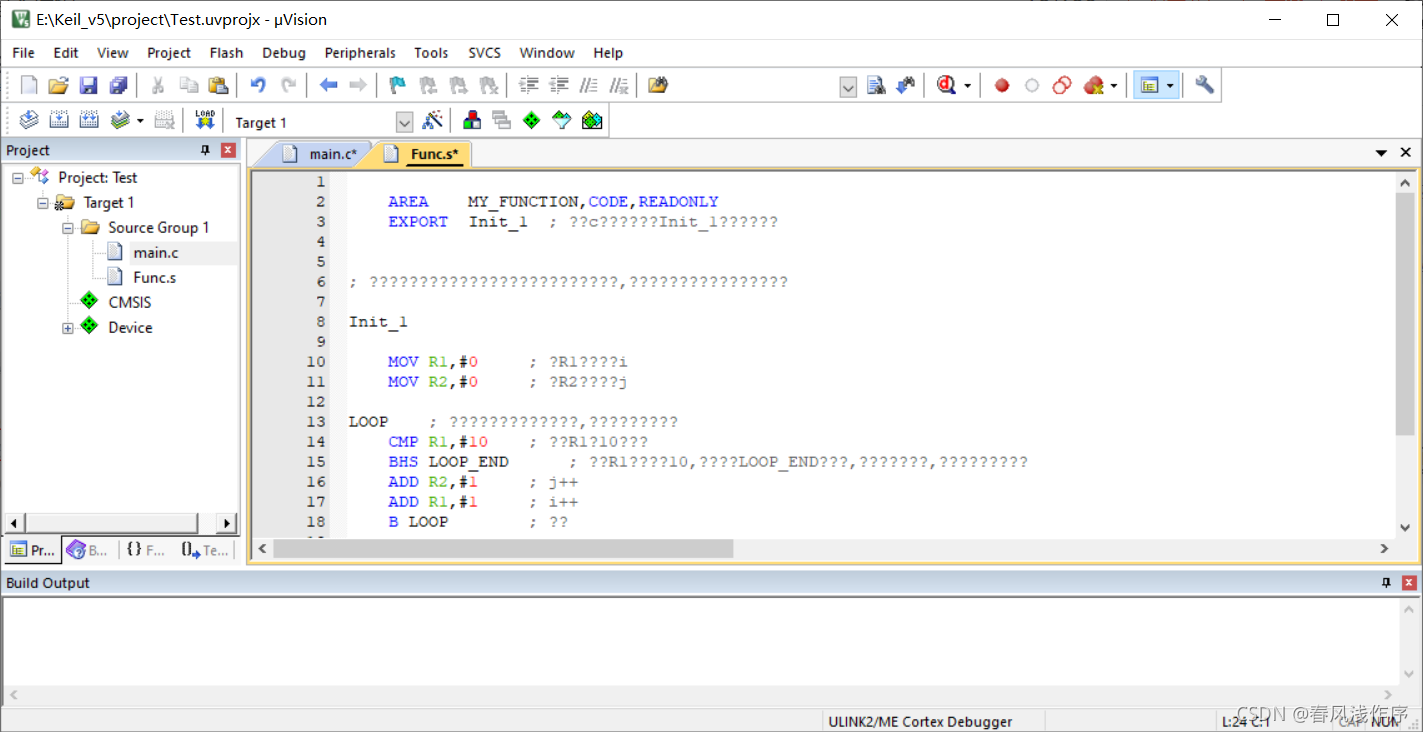Indent the selected lines

[x=530, y=86]
